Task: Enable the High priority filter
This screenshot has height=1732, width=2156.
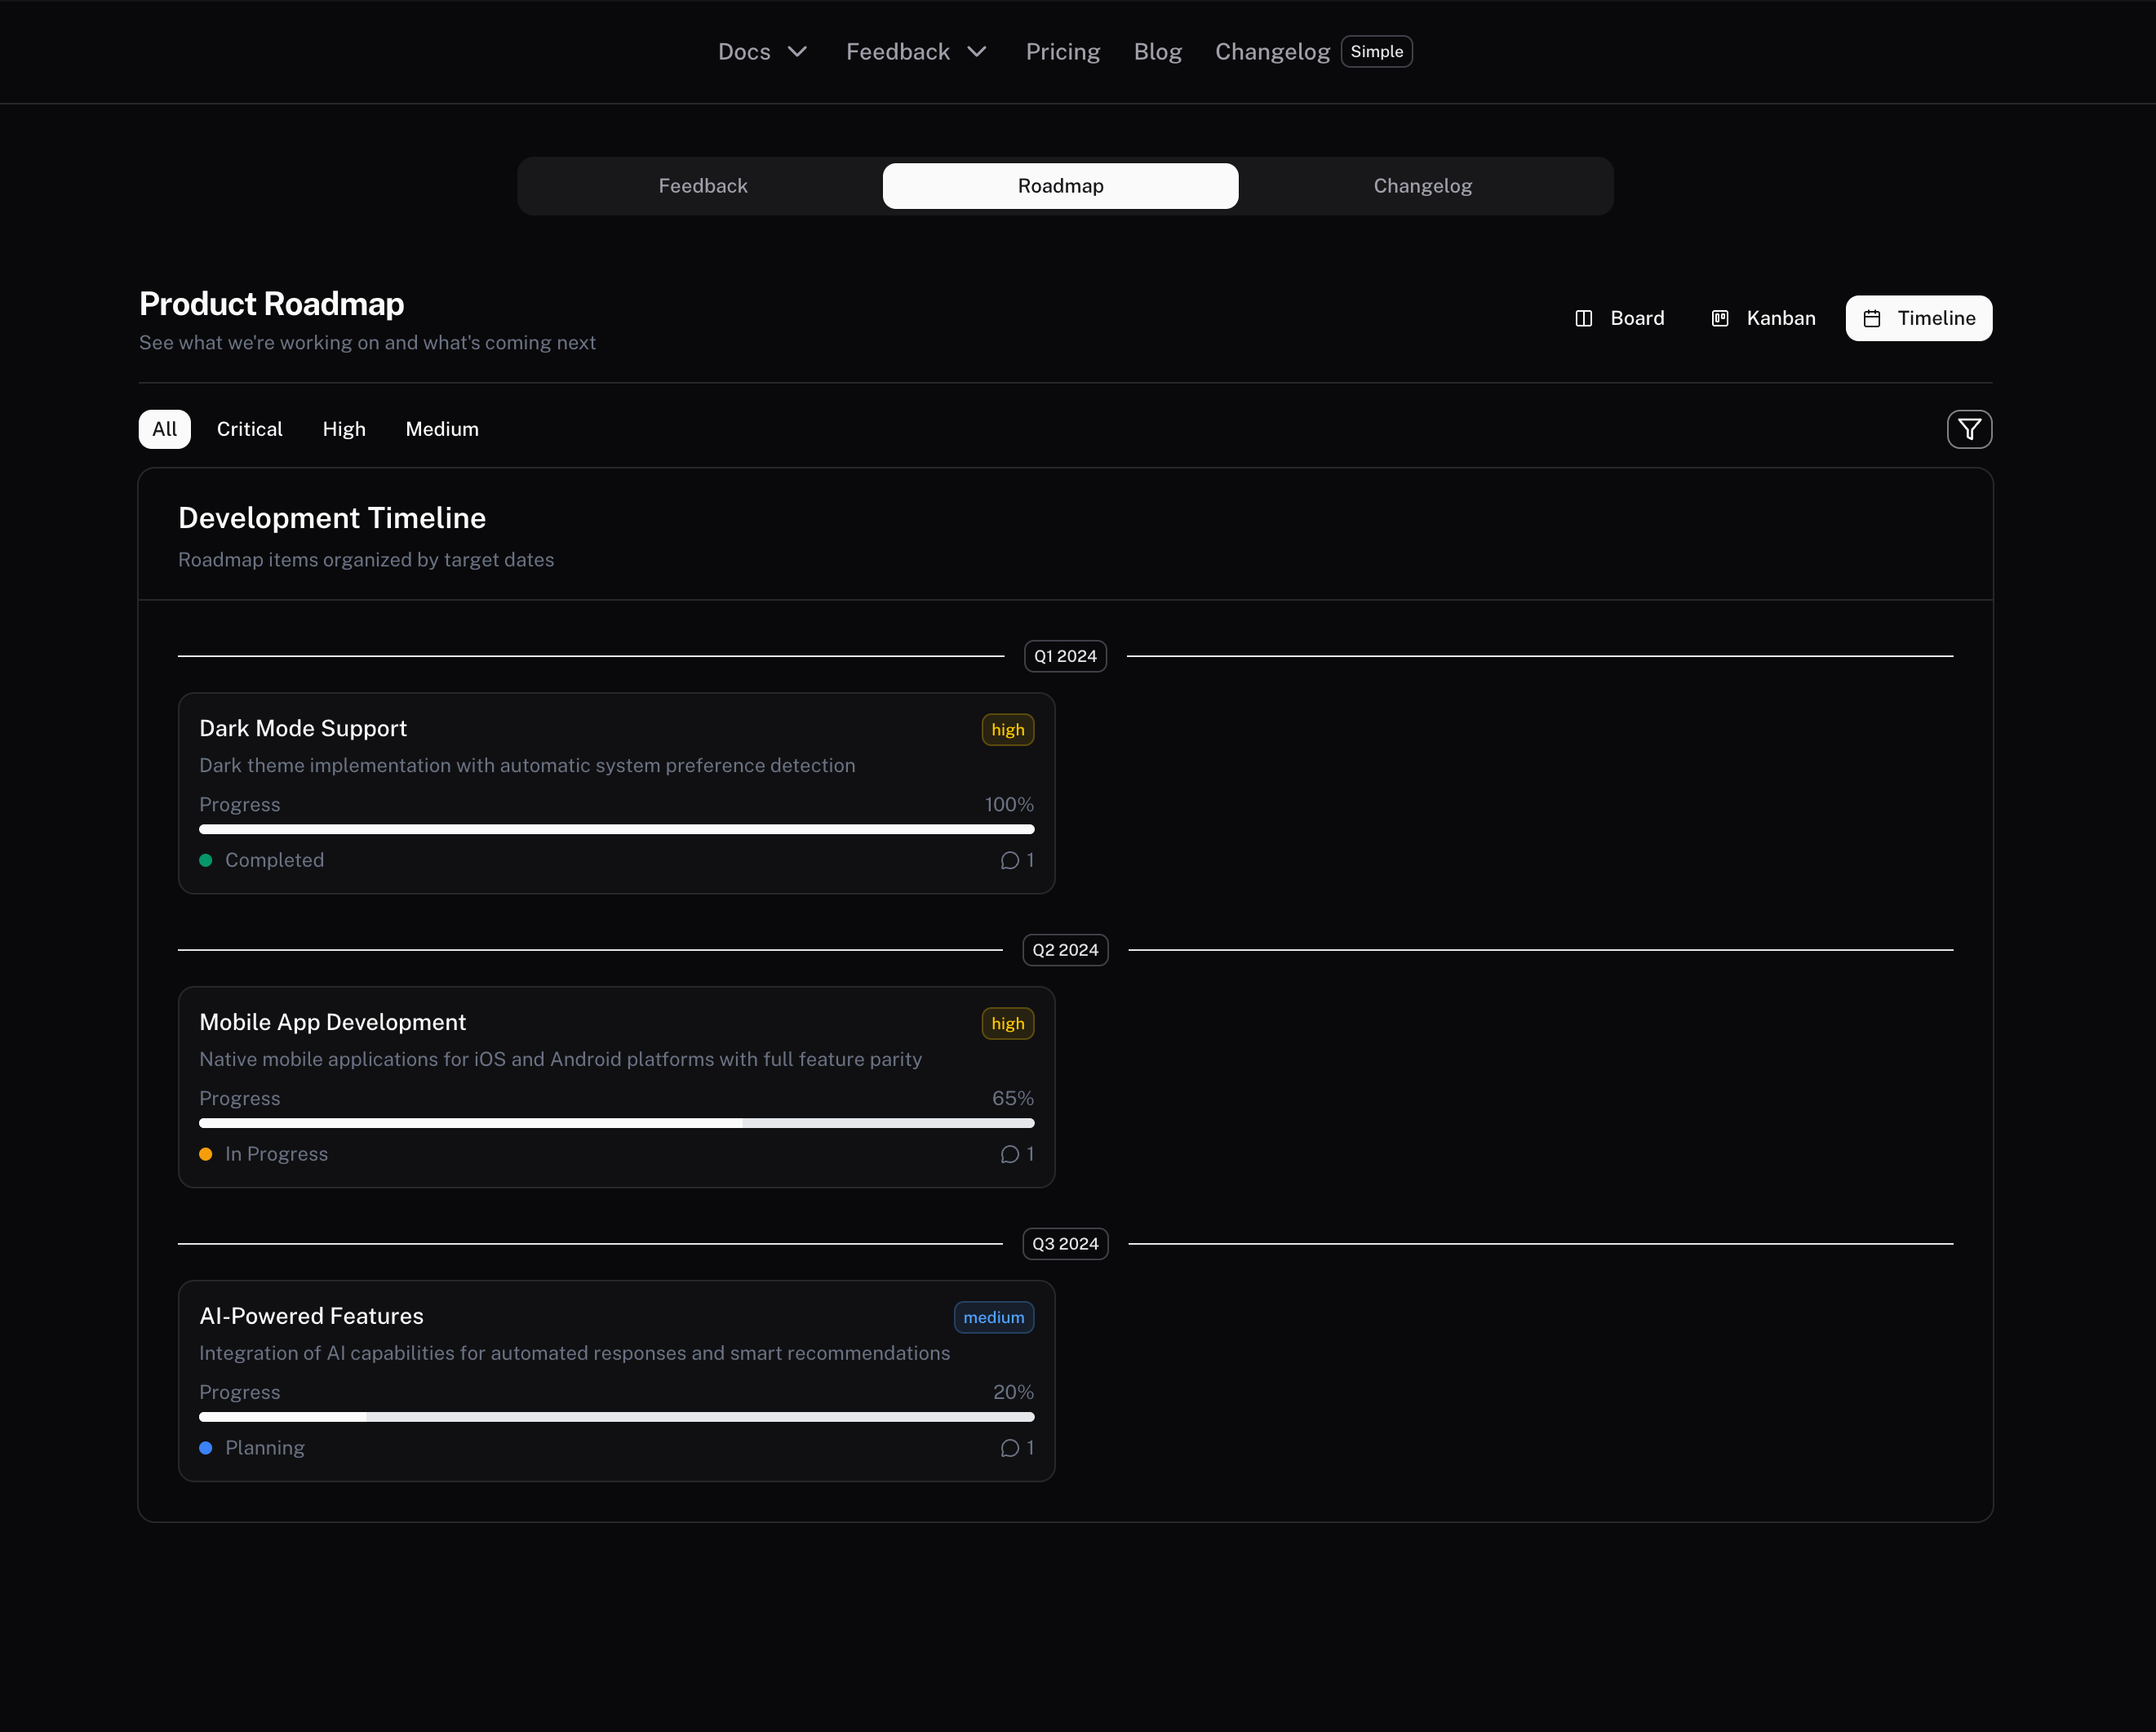Action: (343, 429)
